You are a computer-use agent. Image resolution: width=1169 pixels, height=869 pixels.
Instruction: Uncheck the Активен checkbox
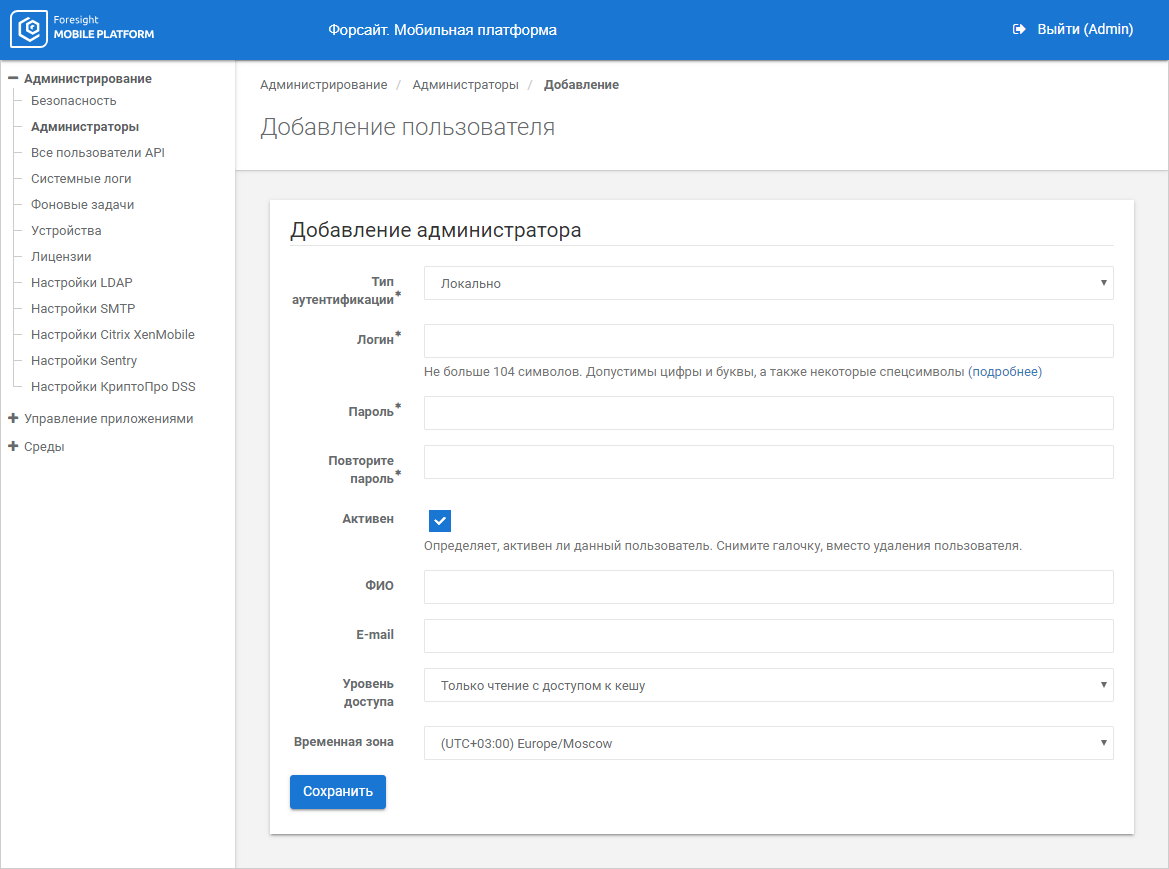point(440,521)
